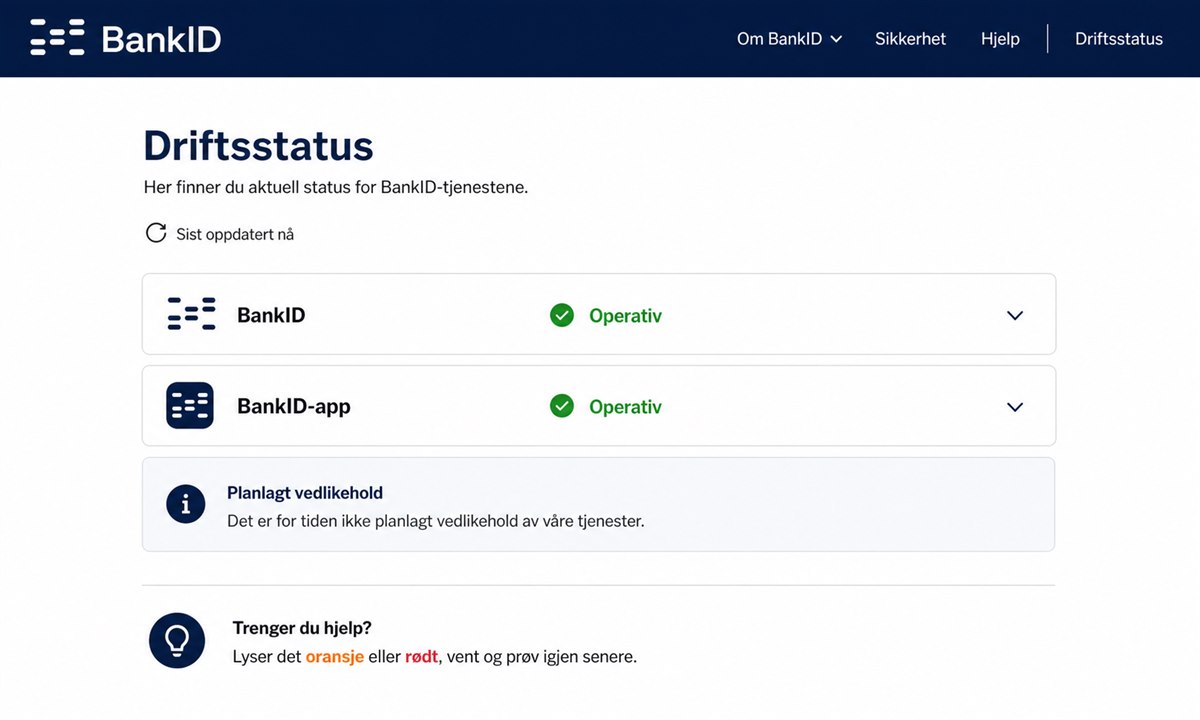Open the Hjelp menu item
The height and width of the screenshot is (720, 1200).
point(1000,39)
